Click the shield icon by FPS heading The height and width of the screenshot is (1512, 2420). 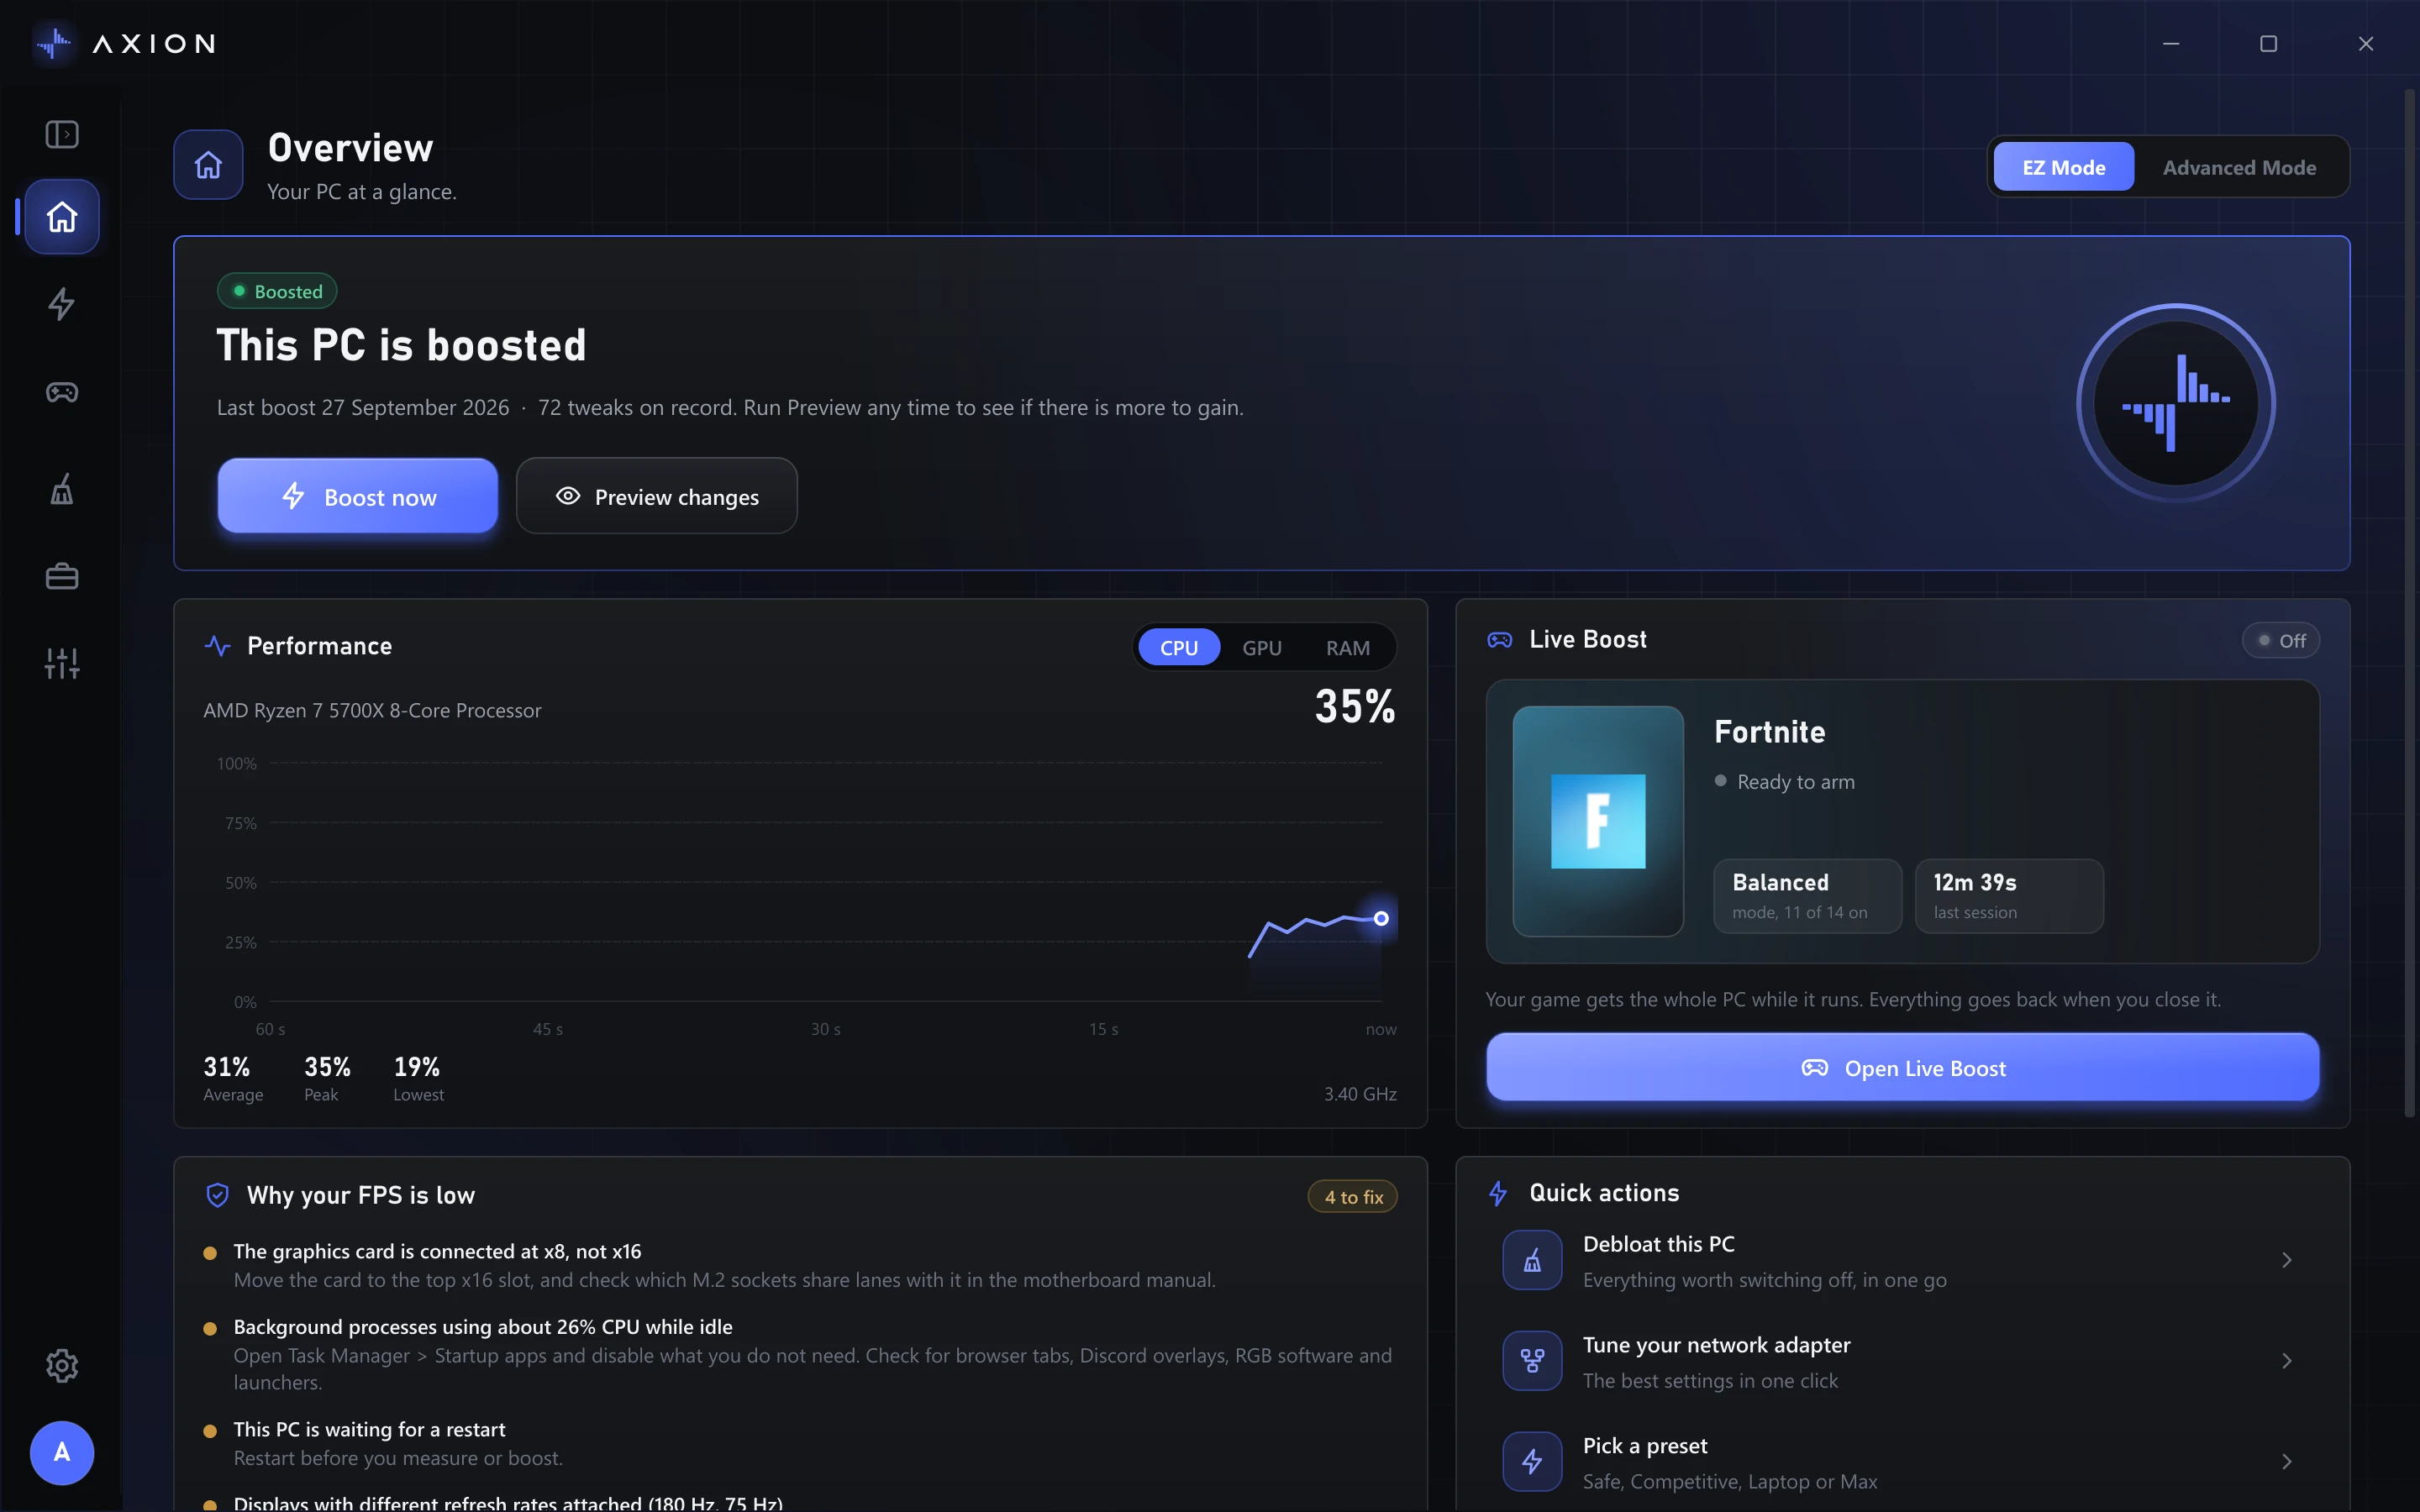(217, 1195)
